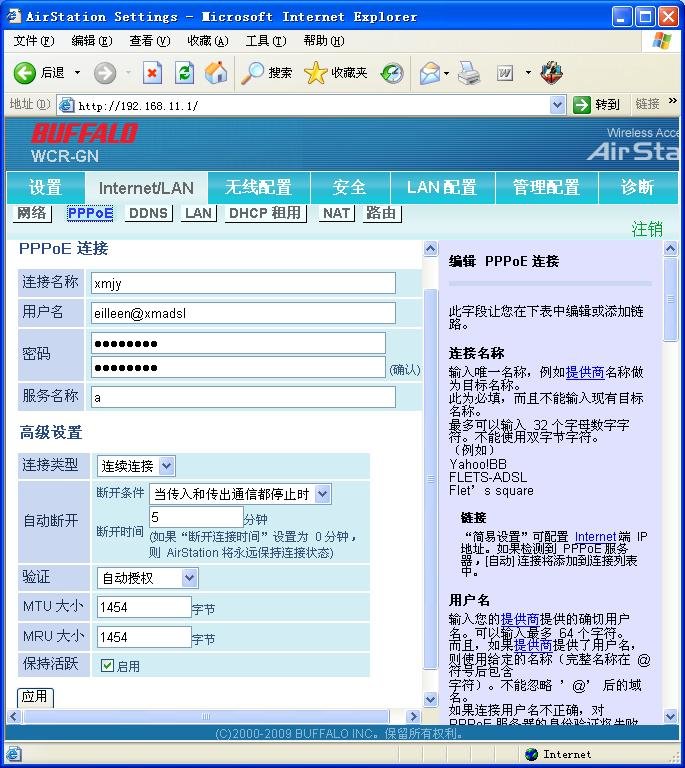Switch to the 无线配置 tab
Image resolution: width=685 pixels, height=768 pixels.
pos(258,187)
